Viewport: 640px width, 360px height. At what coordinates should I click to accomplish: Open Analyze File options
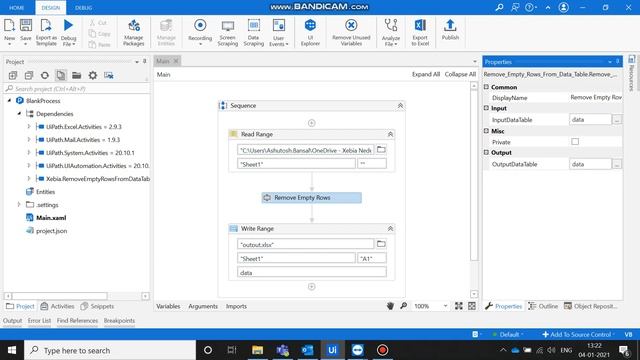click(391, 31)
